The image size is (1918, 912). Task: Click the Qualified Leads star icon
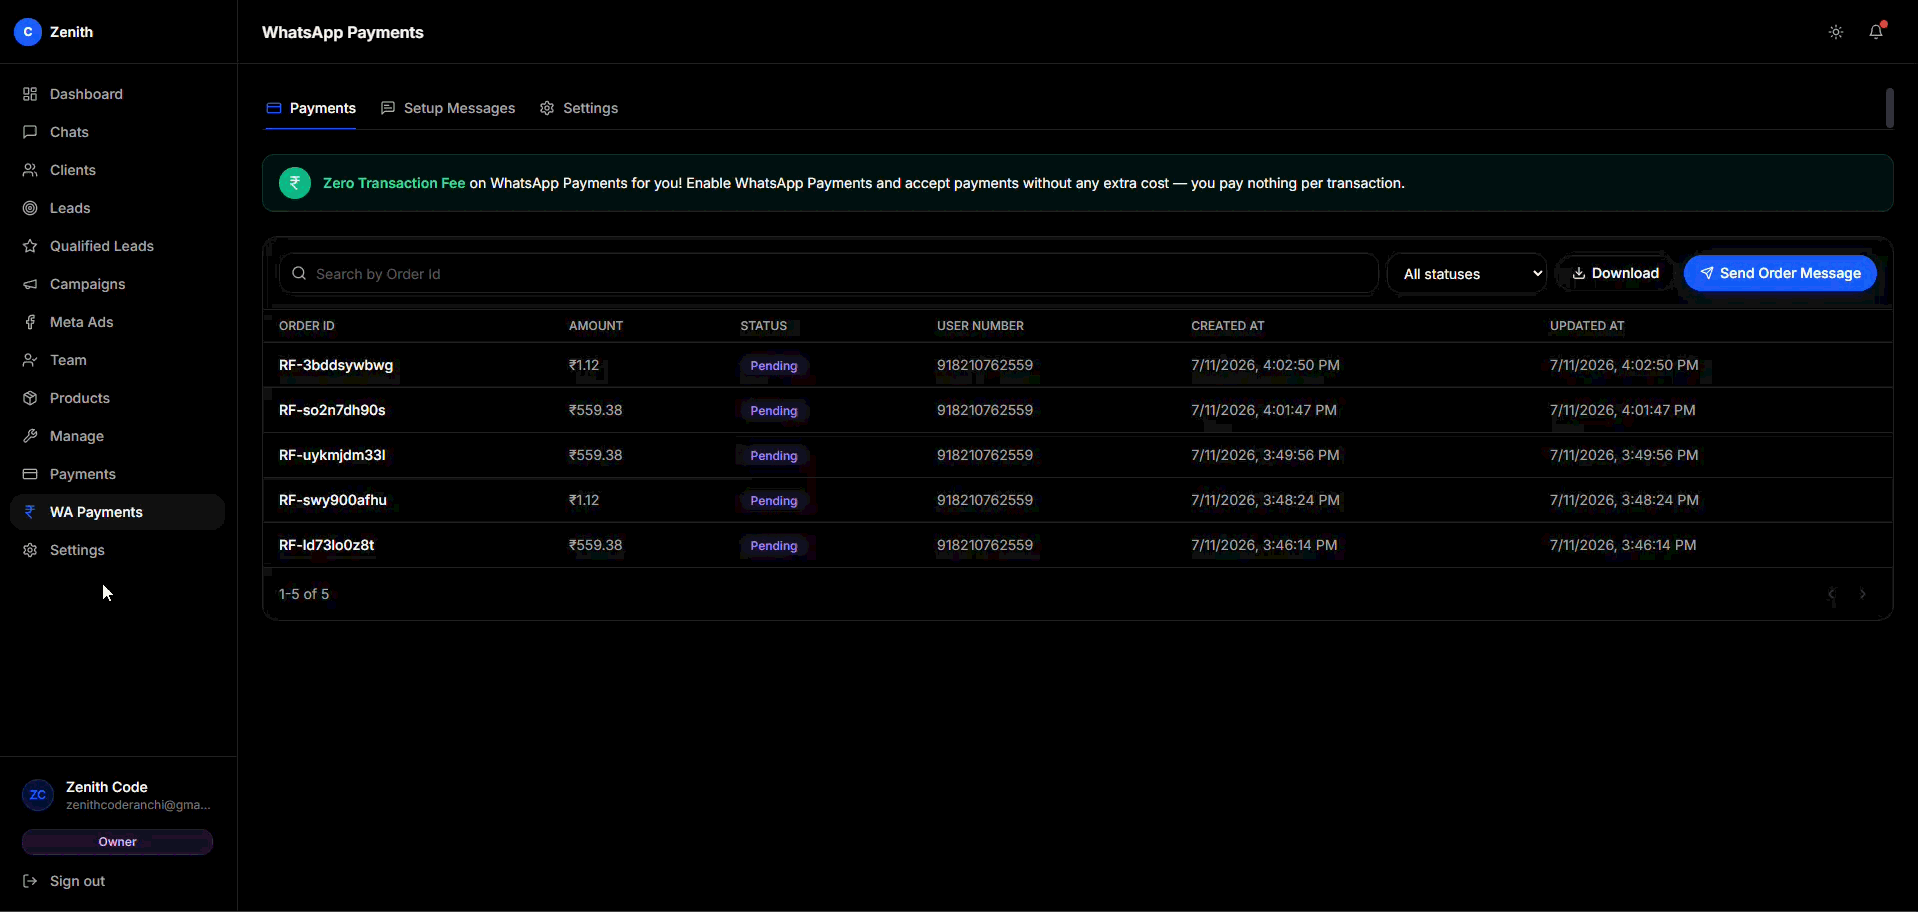[30, 246]
